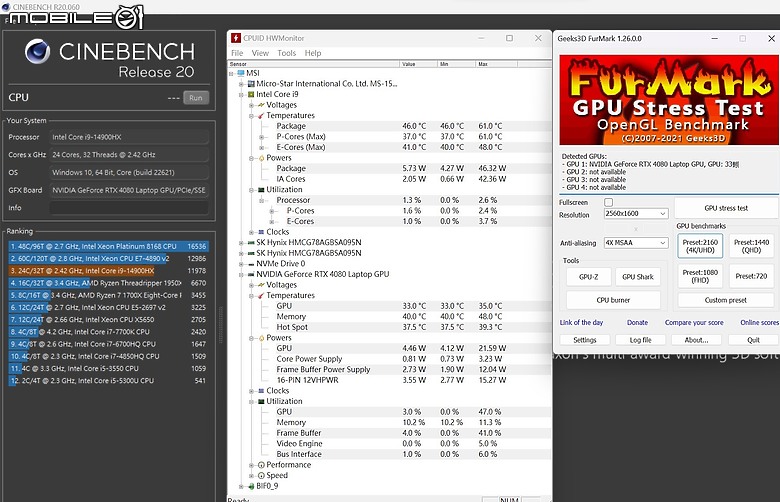
Task: Expand the Micro-Star International node
Action: (x=241, y=84)
